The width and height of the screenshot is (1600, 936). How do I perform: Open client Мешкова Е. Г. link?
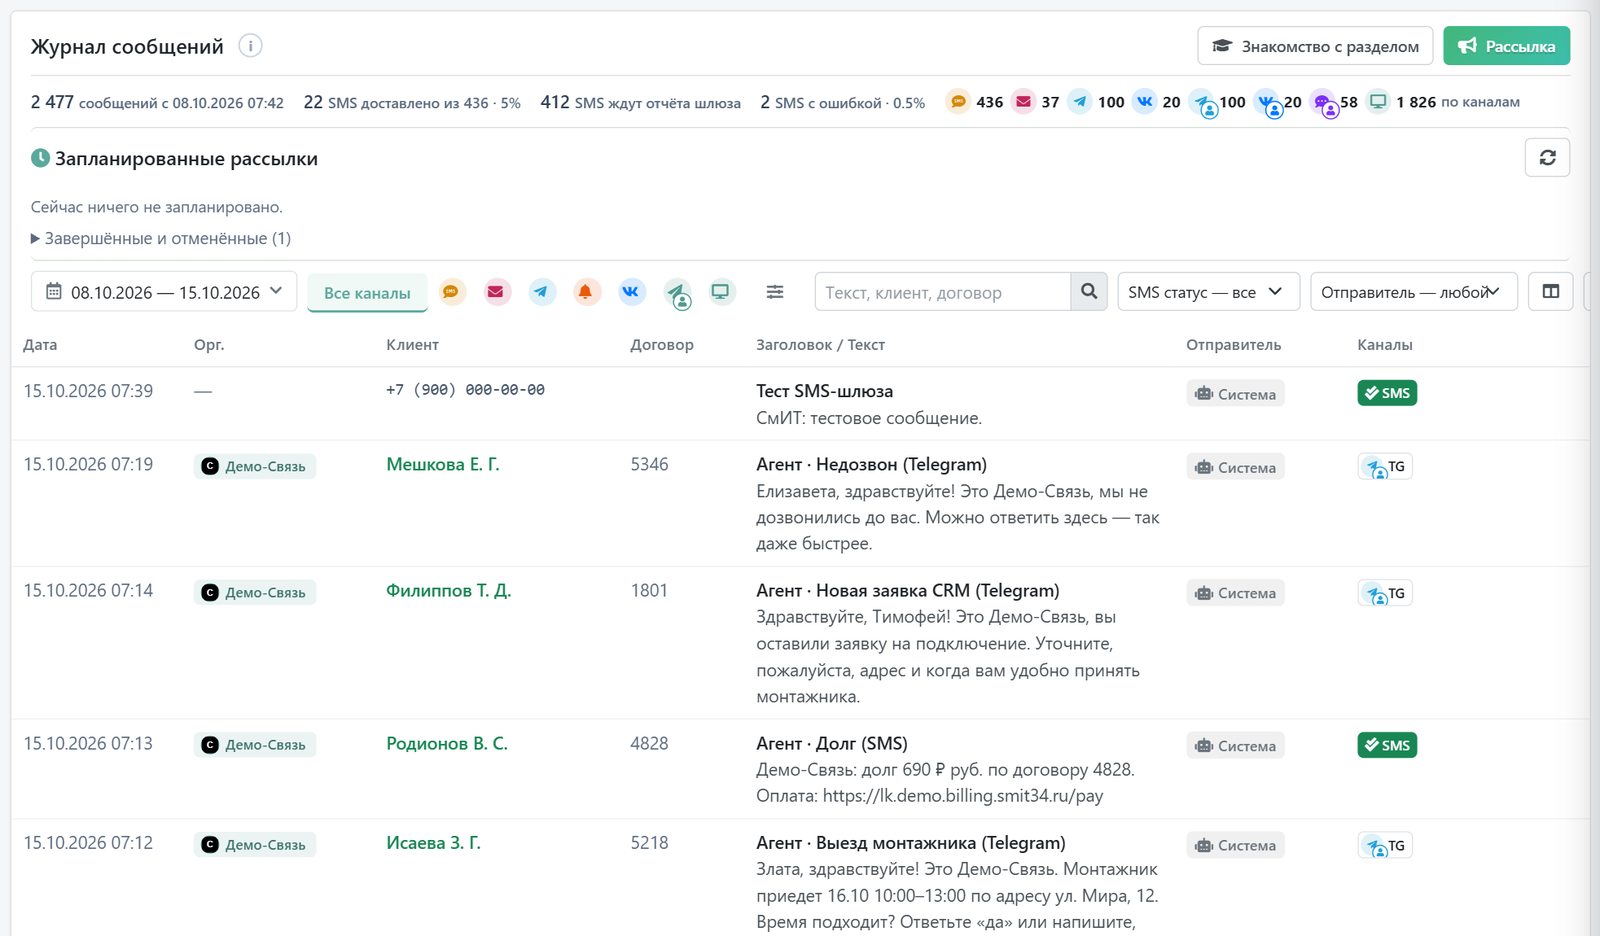443,465
